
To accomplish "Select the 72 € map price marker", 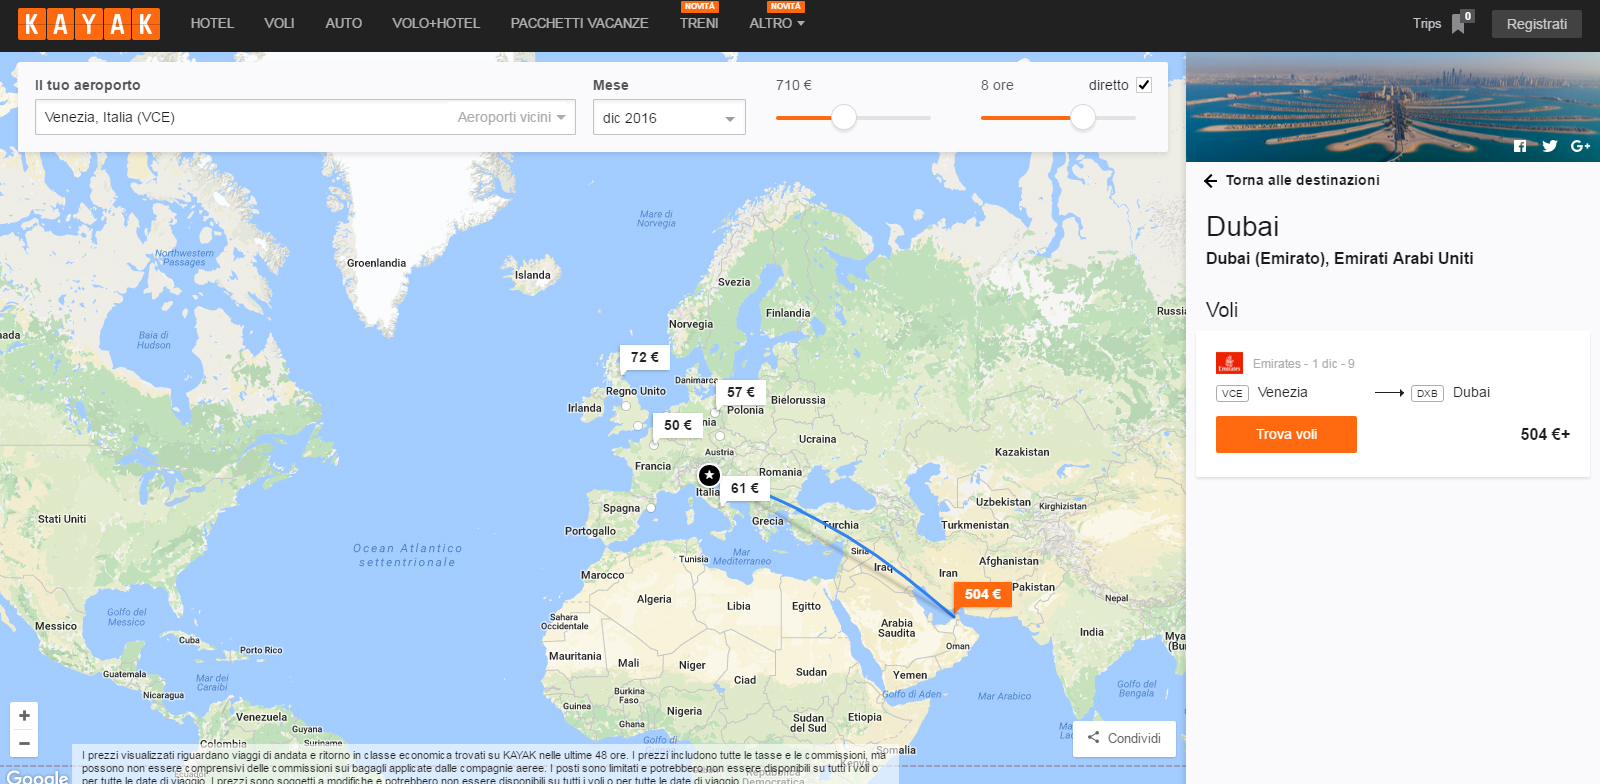I will [645, 357].
